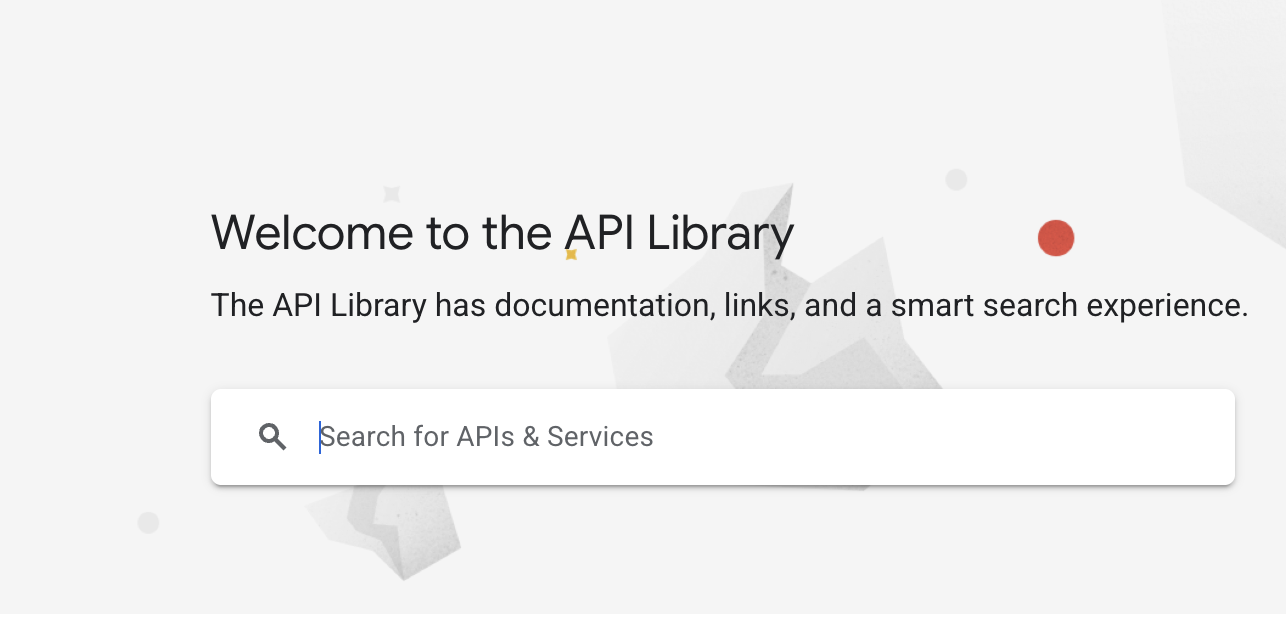Click the white strip below the gray banner

tap(643, 621)
